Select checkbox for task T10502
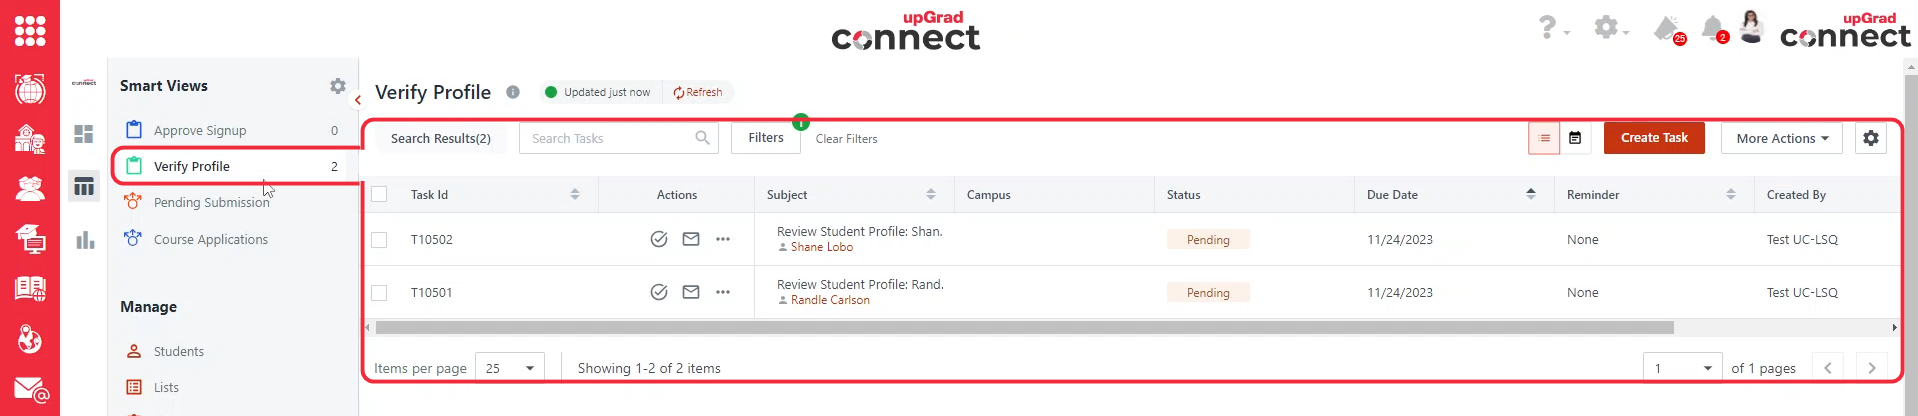This screenshot has width=1918, height=416. click(x=379, y=240)
